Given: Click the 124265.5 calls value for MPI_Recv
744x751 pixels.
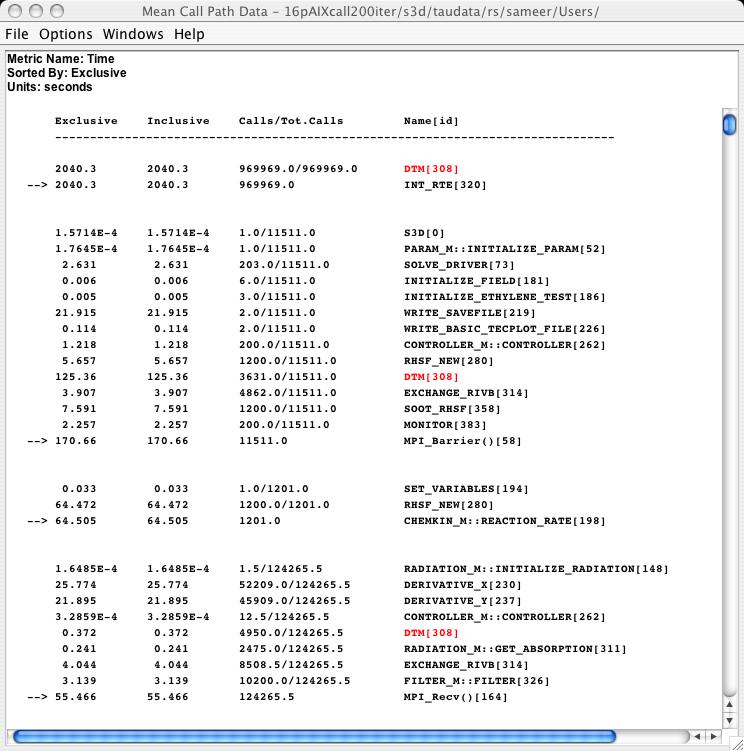Looking at the screenshot, I should pos(267,697).
